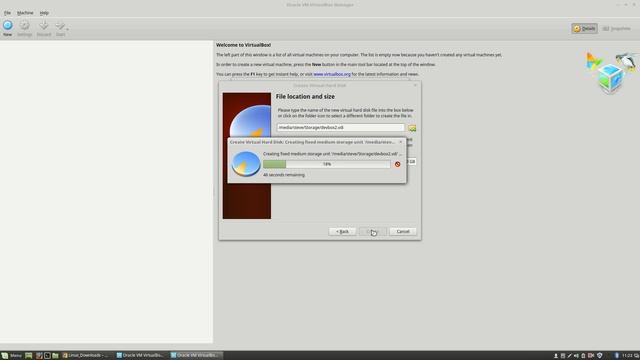640x360 pixels.
Task: Click the hard disk file path field
Action: click(340, 127)
